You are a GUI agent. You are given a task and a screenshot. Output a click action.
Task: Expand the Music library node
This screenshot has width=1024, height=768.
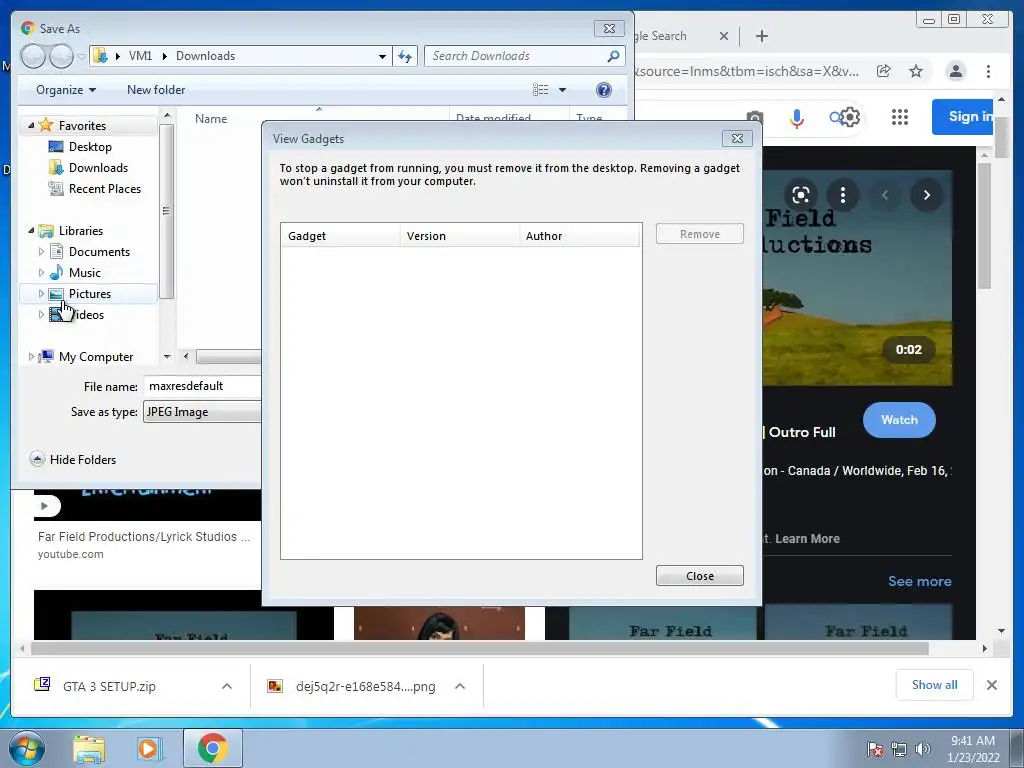[x=41, y=272]
